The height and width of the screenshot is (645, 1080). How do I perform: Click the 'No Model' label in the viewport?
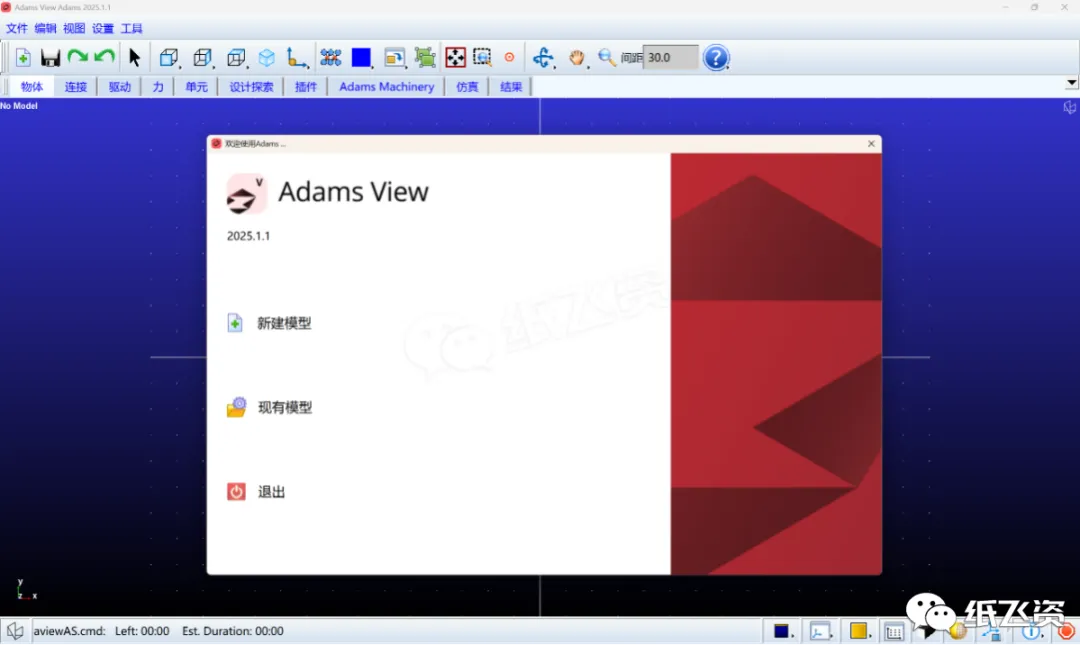click(19, 106)
